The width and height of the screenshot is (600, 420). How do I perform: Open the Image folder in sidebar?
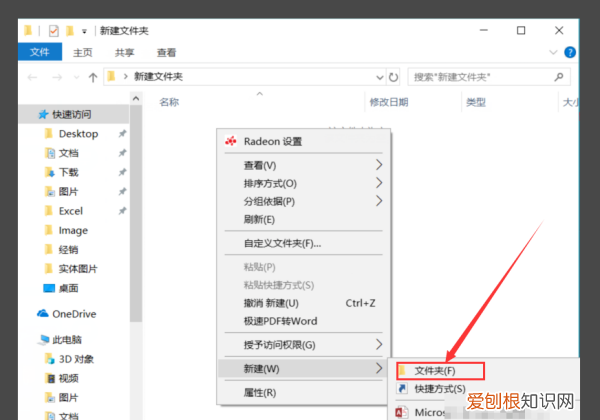[73, 230]
